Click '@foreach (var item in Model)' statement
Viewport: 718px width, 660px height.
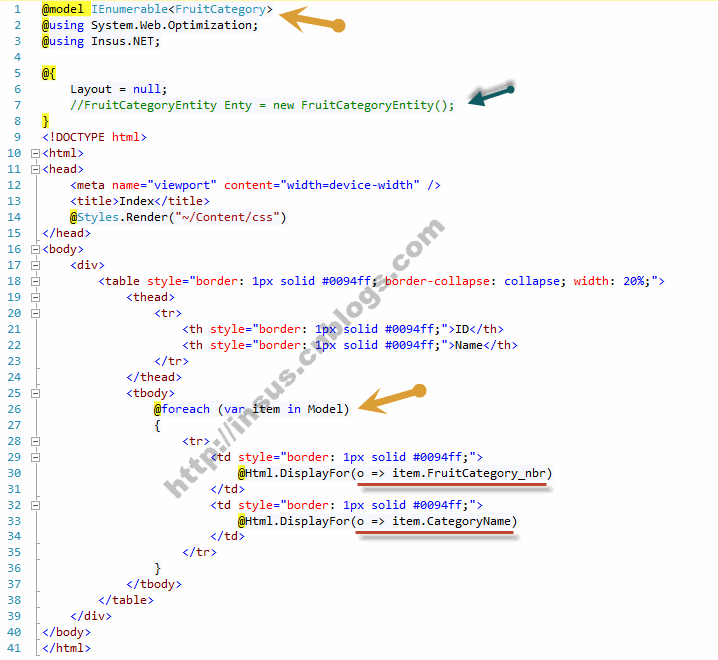(x=251, y=409)
